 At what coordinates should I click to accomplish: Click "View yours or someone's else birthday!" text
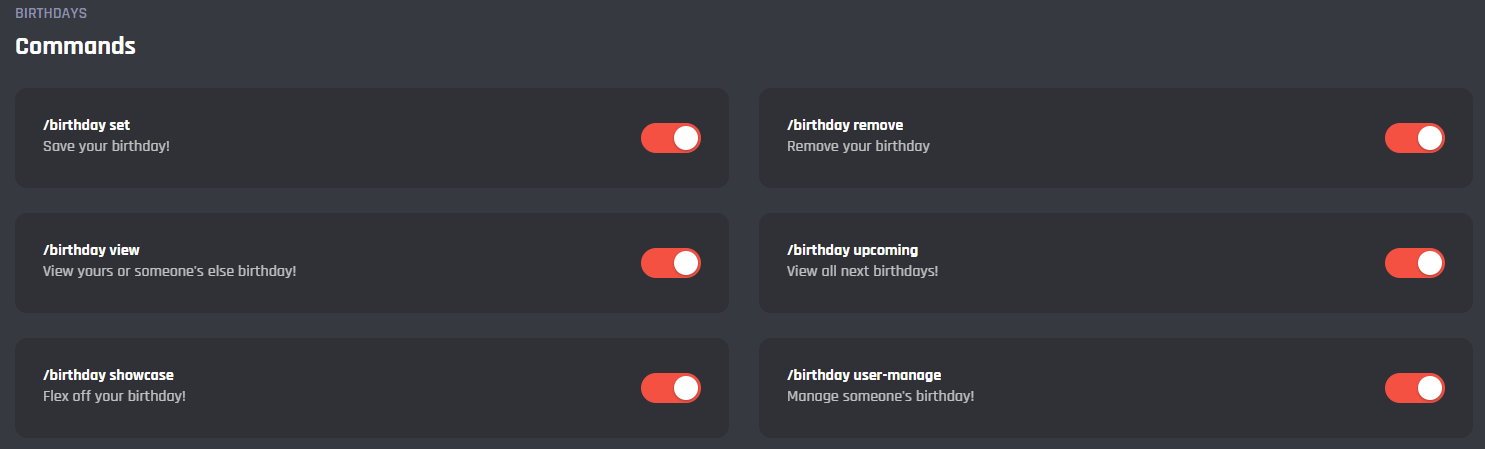(169, 271)
